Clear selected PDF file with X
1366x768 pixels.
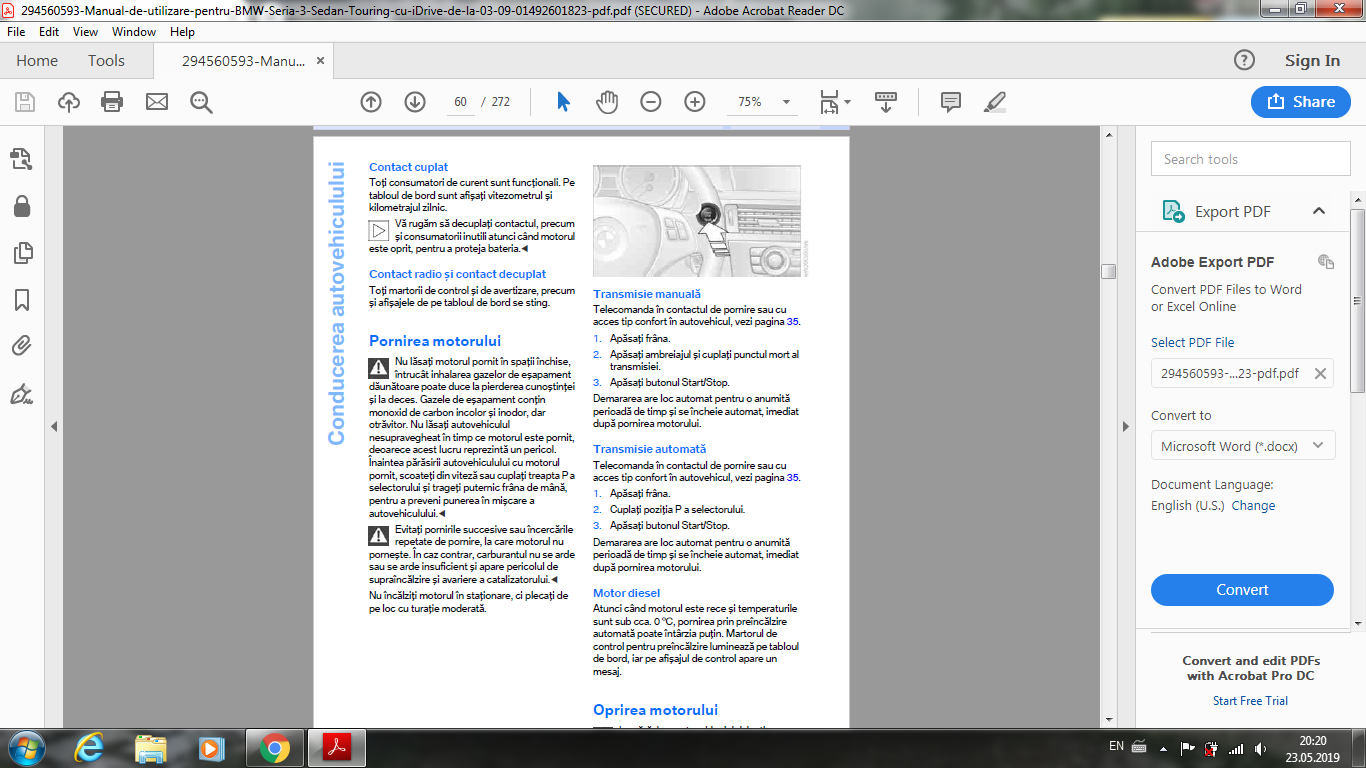tap(1320, 373)
